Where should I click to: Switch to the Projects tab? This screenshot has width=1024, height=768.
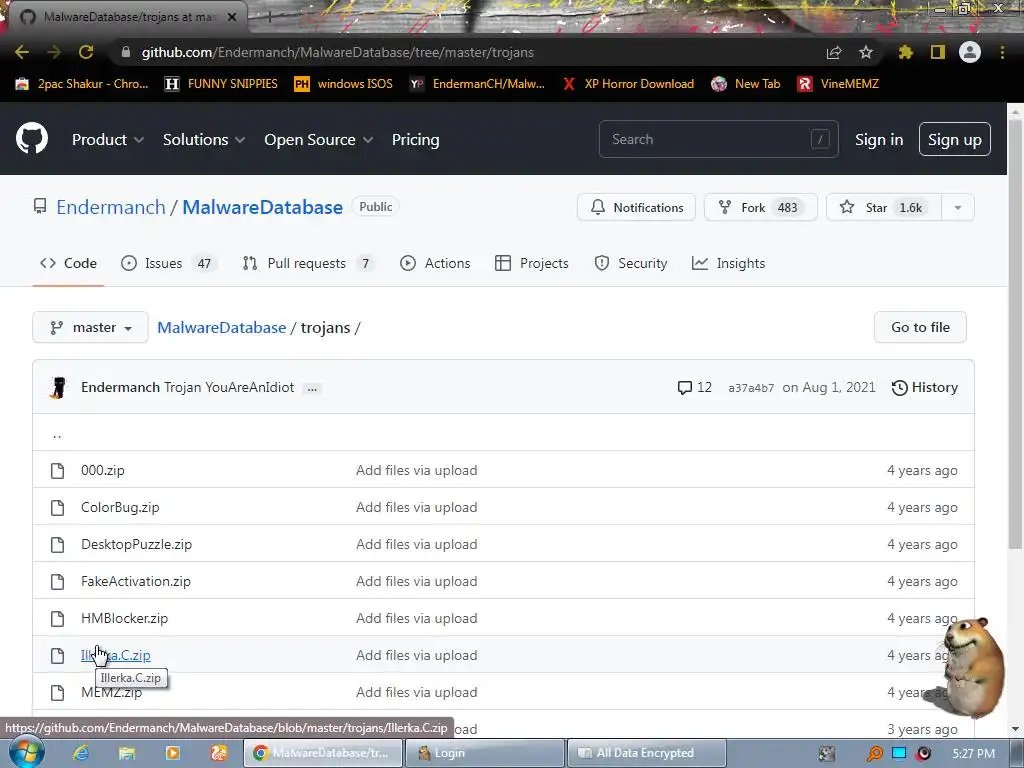coord(532,263)
